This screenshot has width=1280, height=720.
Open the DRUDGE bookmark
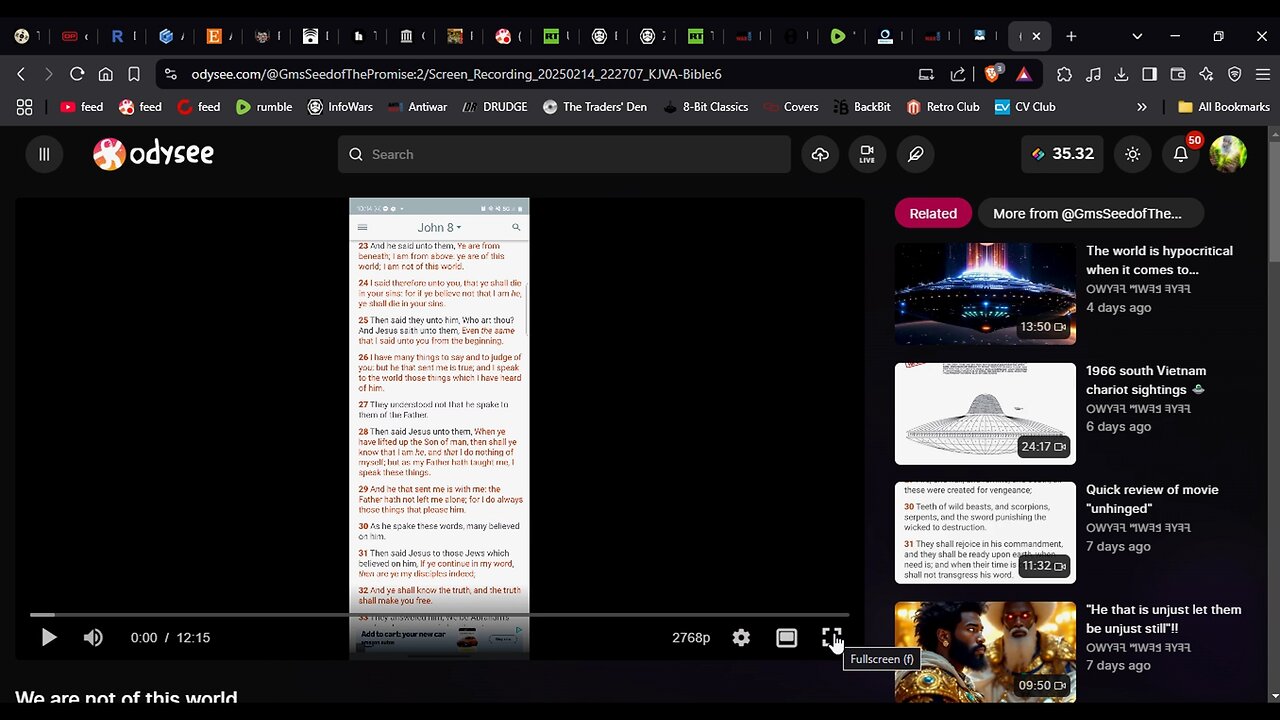(x=494, y=107)
